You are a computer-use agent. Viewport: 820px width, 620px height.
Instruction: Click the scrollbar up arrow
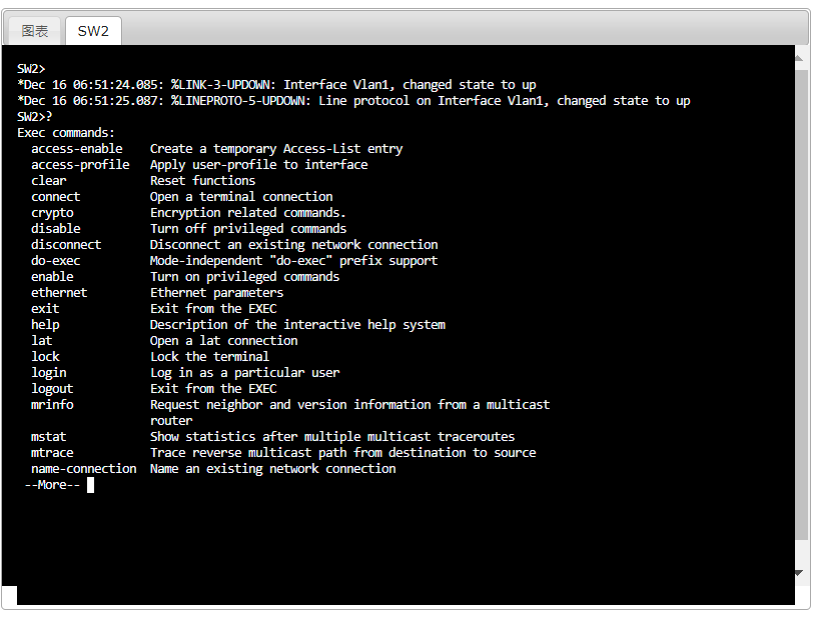(799, 59)
